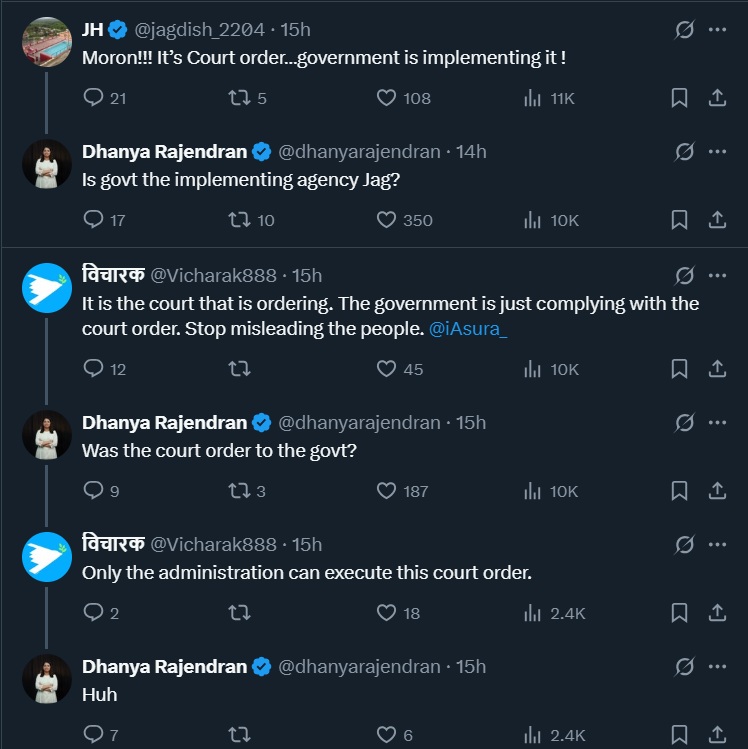View analytics of Dhanya's 350-like reply
Screen dimensions: 748x749
click(533, 220)
